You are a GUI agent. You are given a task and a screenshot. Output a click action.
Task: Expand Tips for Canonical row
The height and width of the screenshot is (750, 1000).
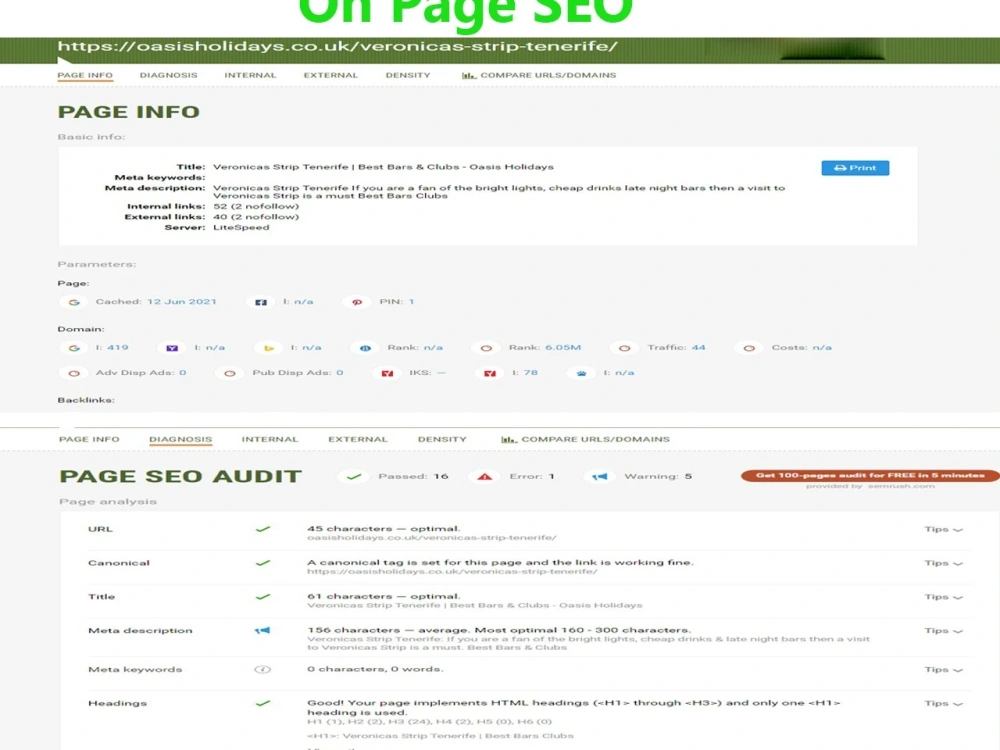coord(943,563)
